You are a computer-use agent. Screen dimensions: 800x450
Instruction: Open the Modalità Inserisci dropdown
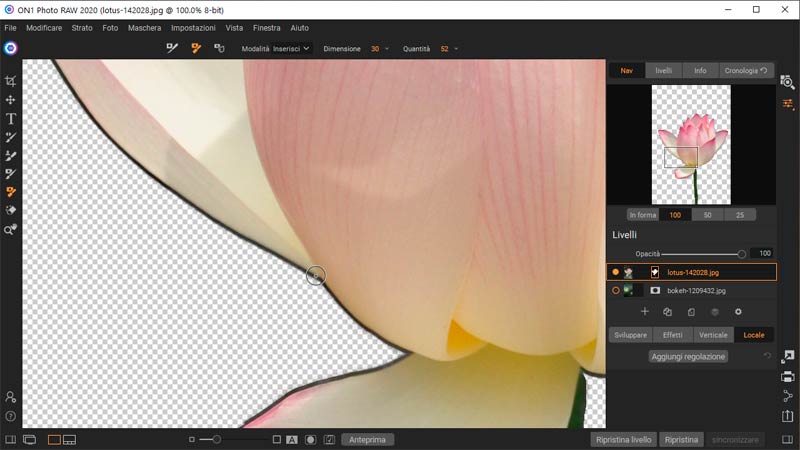click(291, 48)
